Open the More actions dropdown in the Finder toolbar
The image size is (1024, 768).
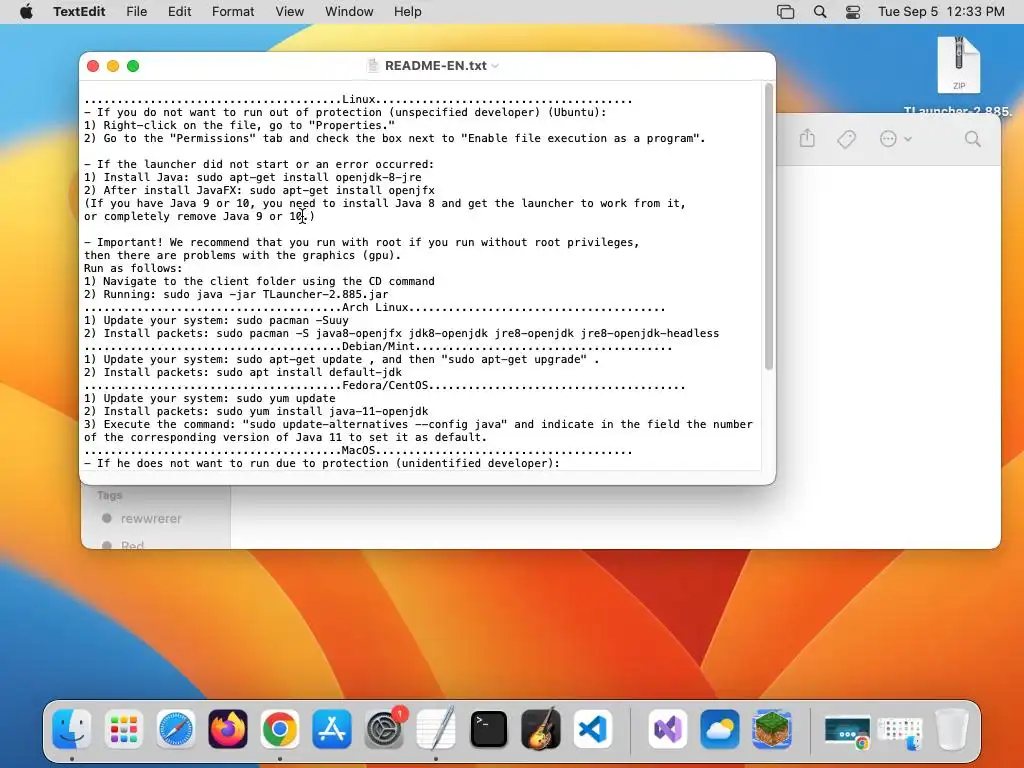[x=895, y=138]
